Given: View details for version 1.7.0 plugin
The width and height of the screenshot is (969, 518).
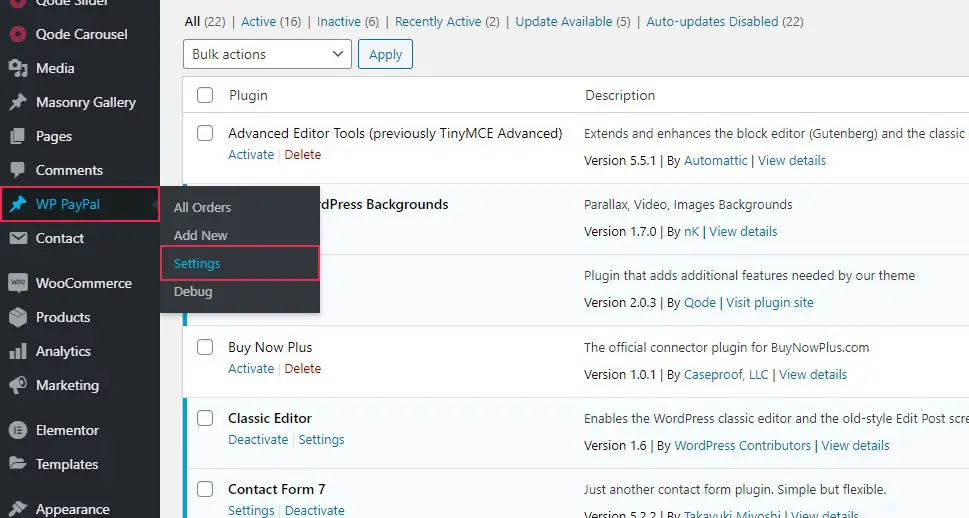Looking at the screenshot, I should coord(743,232).
